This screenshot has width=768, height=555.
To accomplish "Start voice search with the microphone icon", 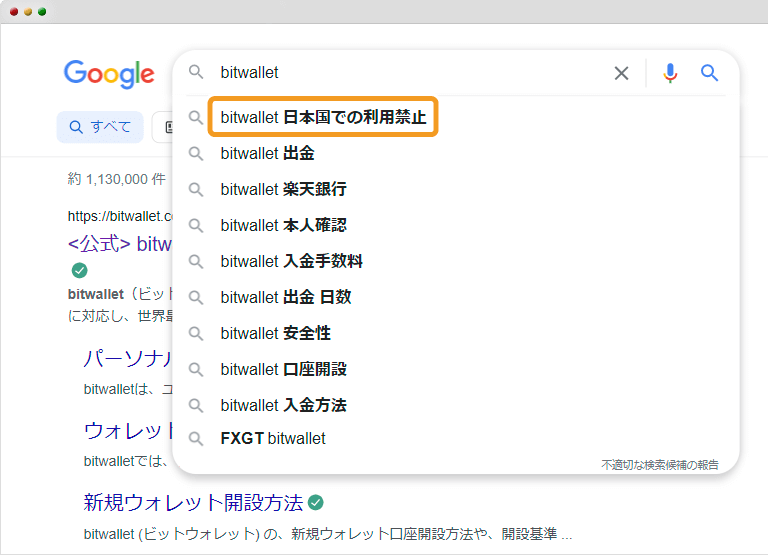I will click(x=670, y=73).
